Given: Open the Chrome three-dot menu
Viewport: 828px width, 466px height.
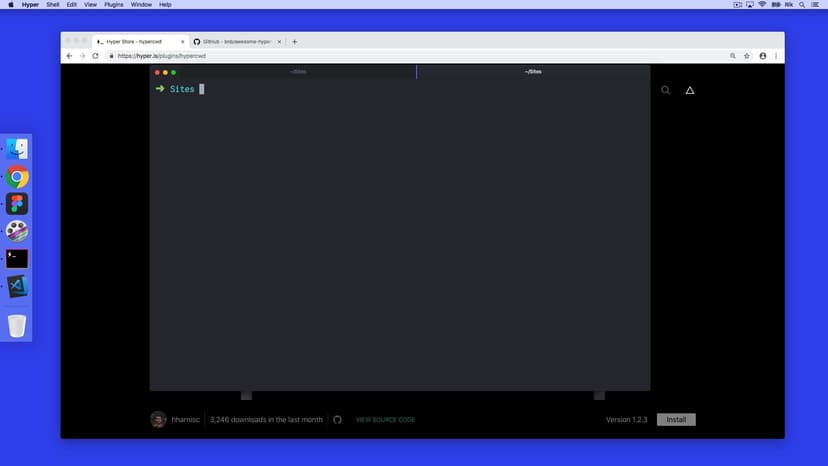Looking at the screenshot, I should coord(775,56).
